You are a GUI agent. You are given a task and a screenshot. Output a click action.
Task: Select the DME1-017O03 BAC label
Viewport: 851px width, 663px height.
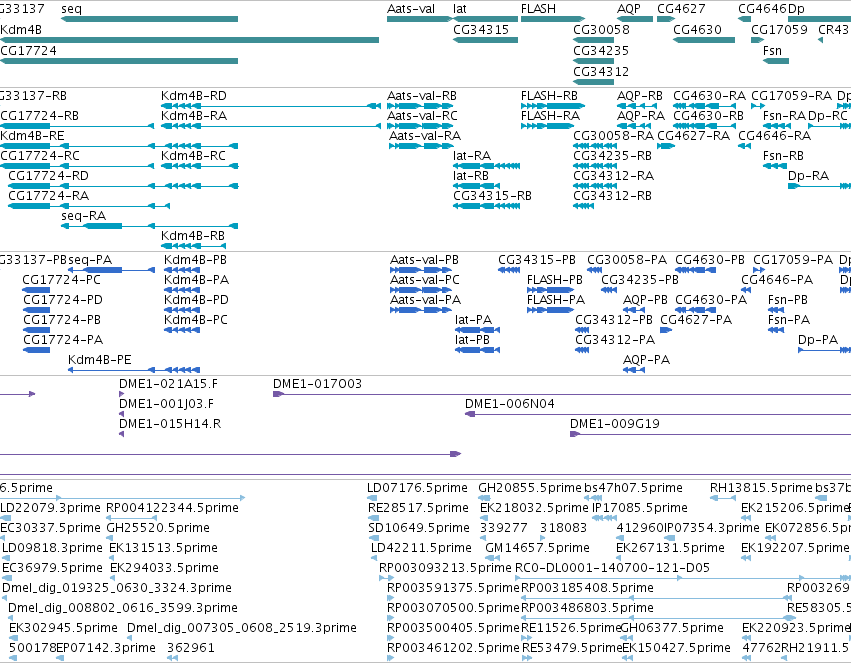[x=317, y=384]
